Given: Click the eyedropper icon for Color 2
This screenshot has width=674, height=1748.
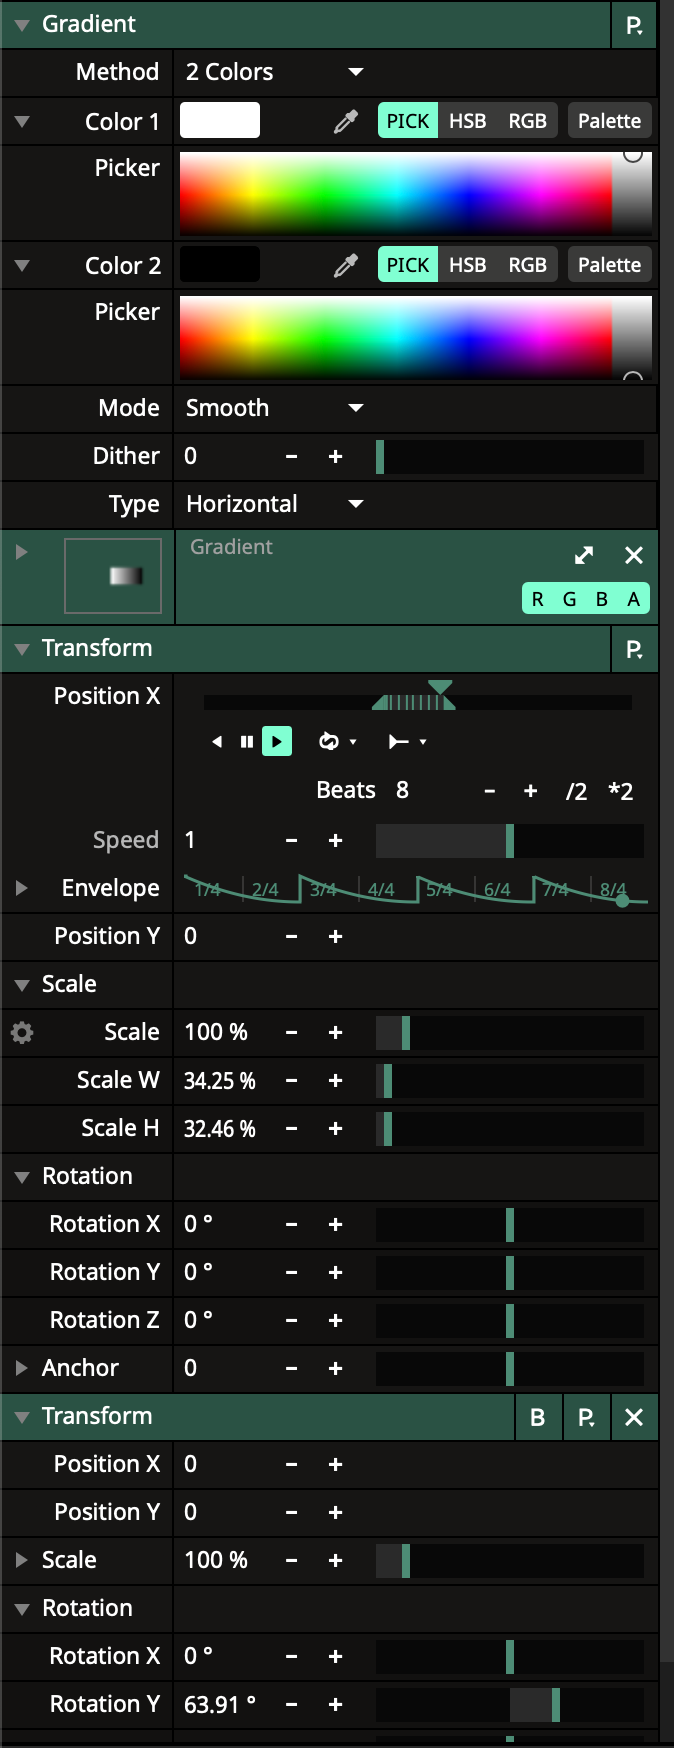Looking at the screenshot, I should (345, 266).
